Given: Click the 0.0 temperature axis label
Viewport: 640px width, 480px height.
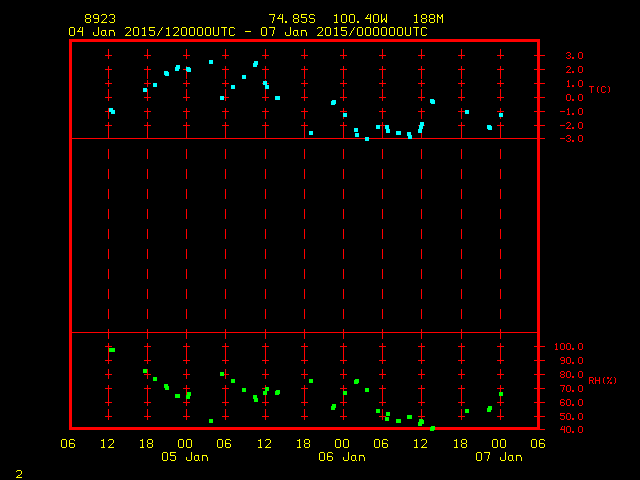Looking at the screenshot, I should click(574, 98).
